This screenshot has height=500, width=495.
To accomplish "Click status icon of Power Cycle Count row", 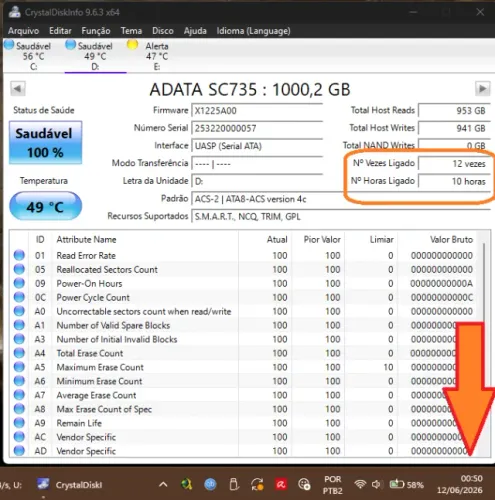I will pos(19,297).
